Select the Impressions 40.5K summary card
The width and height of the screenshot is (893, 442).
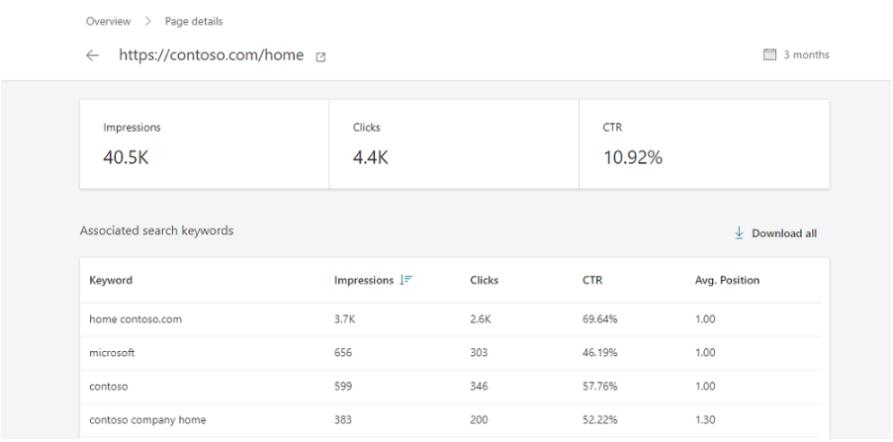[x=204, y=144]
